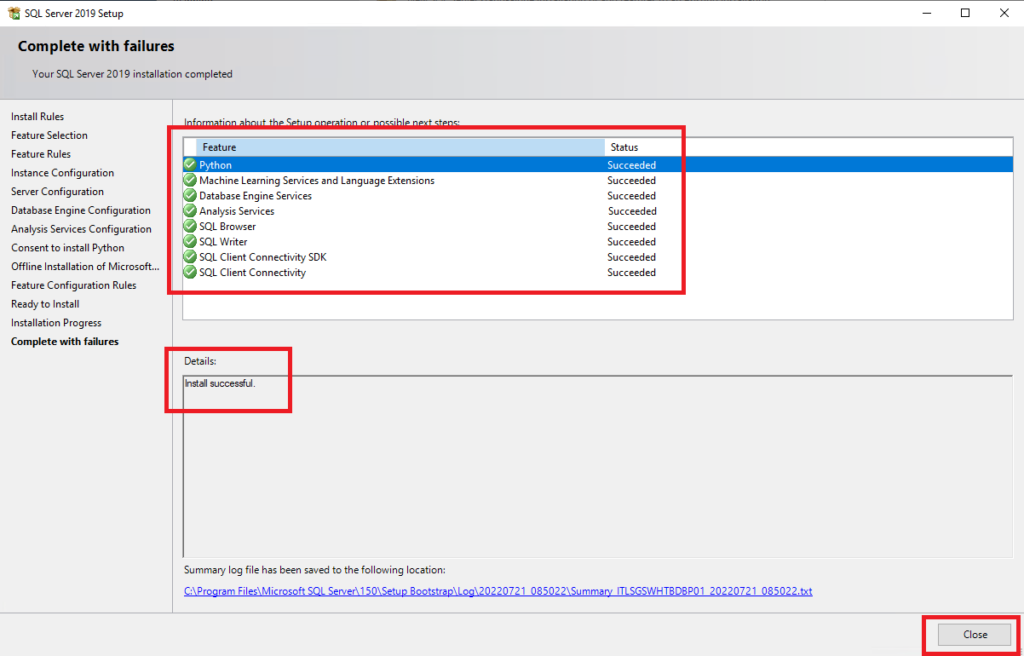This screenshot has height=656, width=1024.
Task: Click the status icon beside SQL Browser
Action: (x=190, y=226)
